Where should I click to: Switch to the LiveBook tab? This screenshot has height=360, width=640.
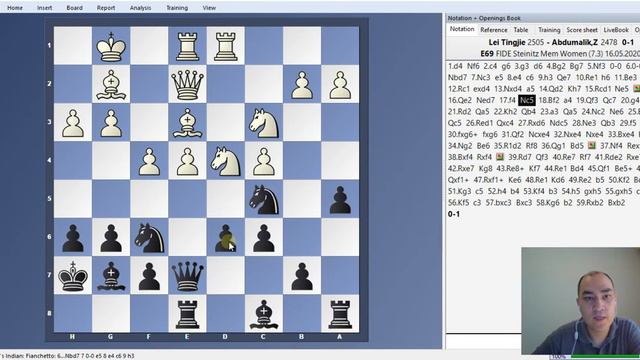[616, 30]
